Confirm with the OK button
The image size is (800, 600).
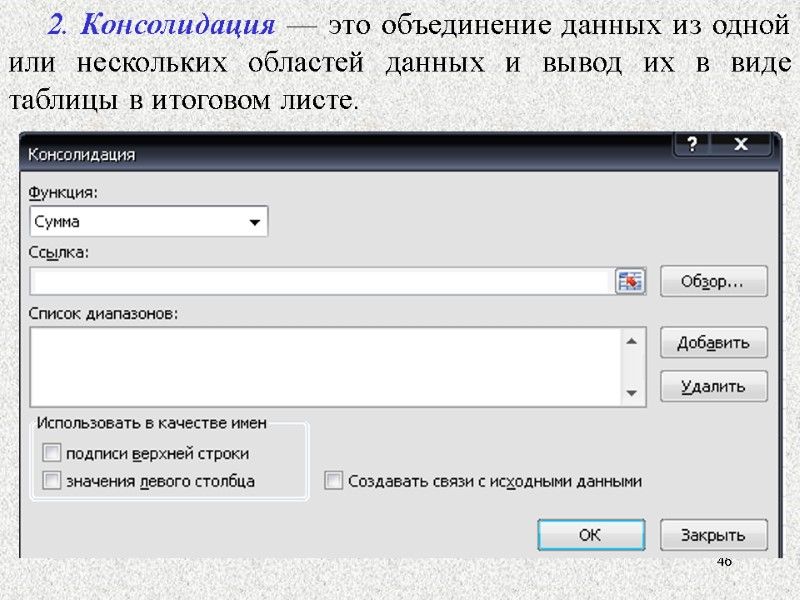click(591, 535)
